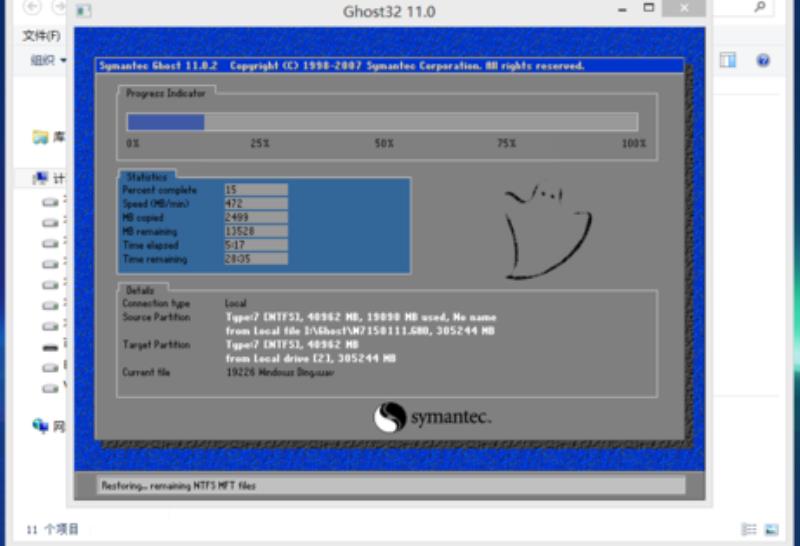Screen dimensions: 800x546
Task: Click the Symantec Ghost 11.0.2 copyright banner
Action: coord(389,66)
